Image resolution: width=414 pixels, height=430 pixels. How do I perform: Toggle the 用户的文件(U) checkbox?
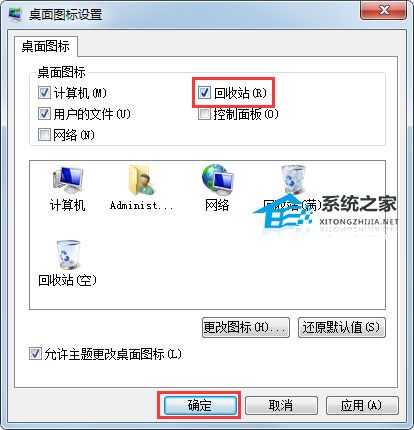pos(44,114)
